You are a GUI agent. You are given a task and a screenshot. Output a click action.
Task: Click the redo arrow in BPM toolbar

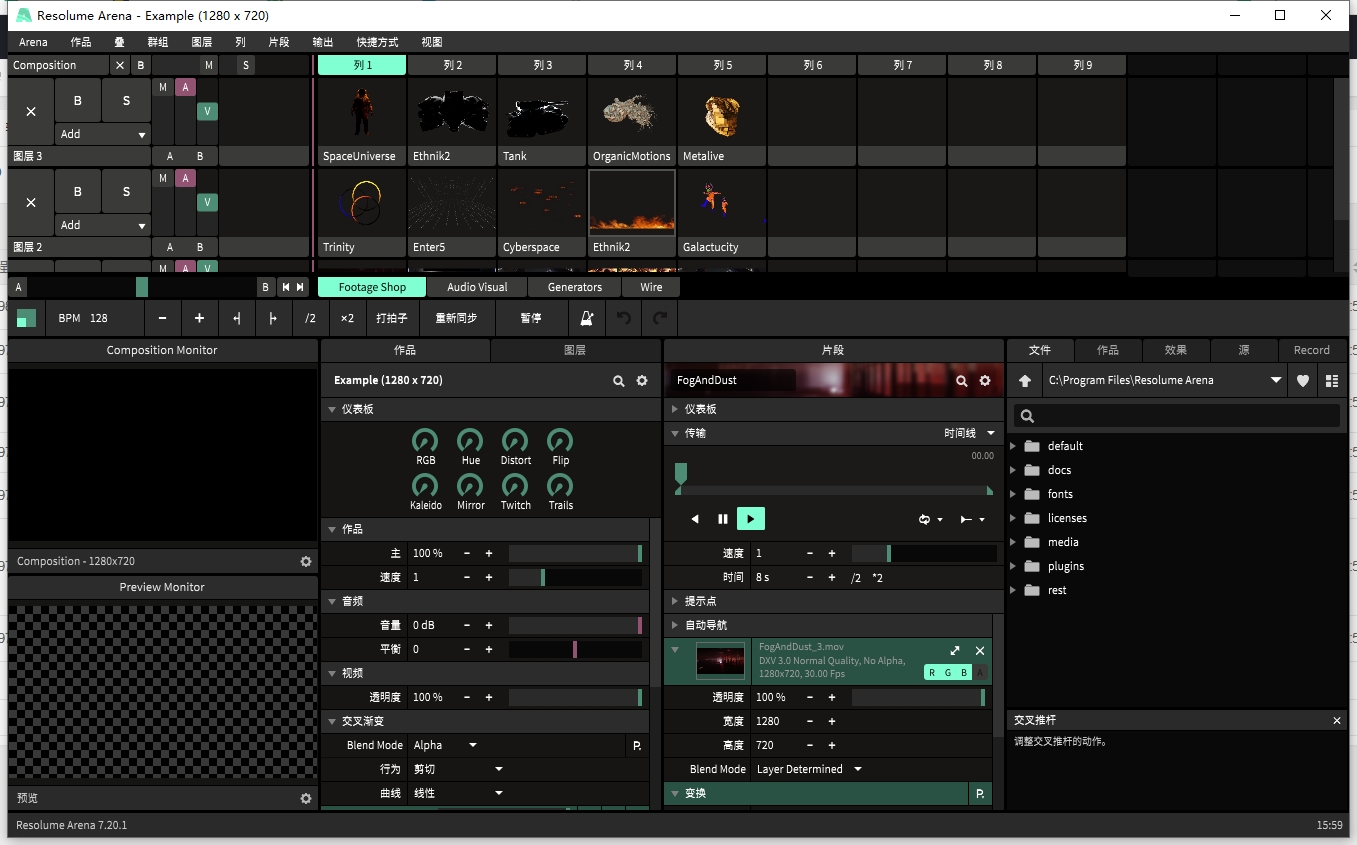tap(660, 318)
